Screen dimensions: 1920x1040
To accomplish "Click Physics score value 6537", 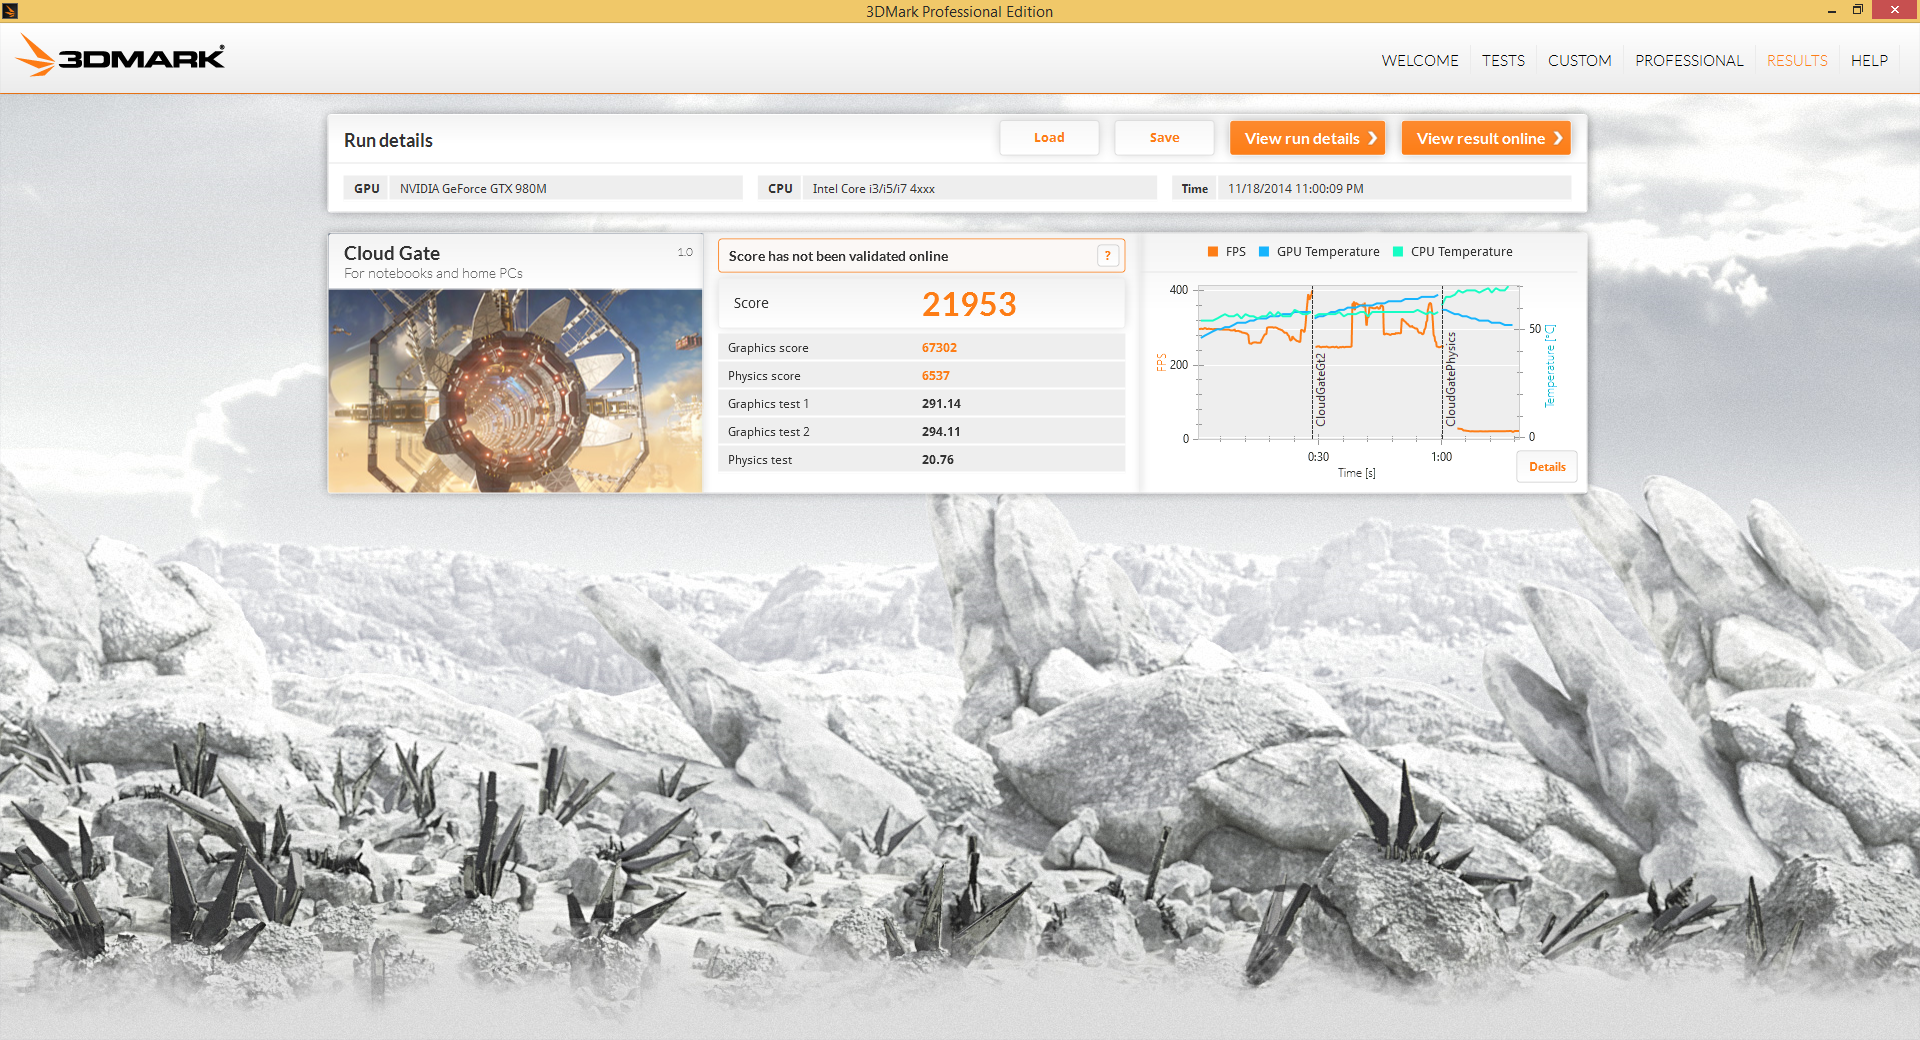I will [936, 376].
